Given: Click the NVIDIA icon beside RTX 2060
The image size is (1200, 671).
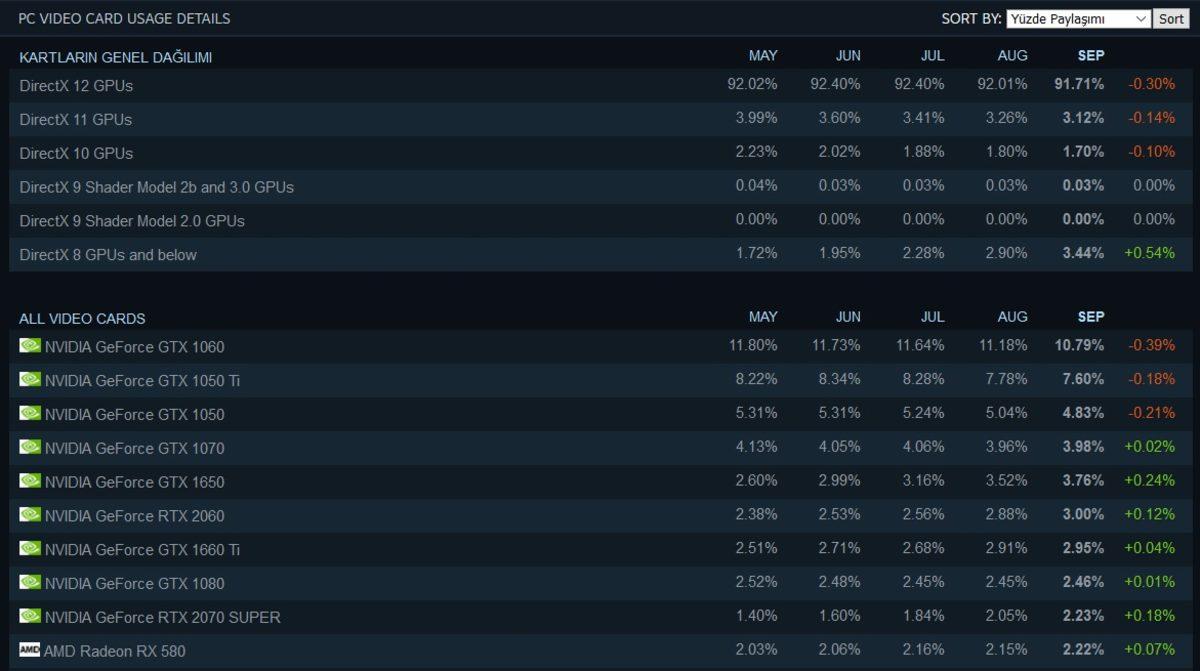Looking at the screenshot, I should [31, 516].
